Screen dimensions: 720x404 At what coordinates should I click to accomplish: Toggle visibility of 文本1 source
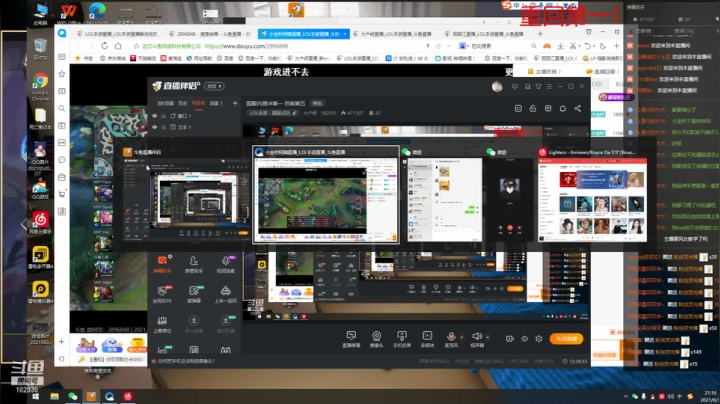pyautogui.click(x=155, y=127)
